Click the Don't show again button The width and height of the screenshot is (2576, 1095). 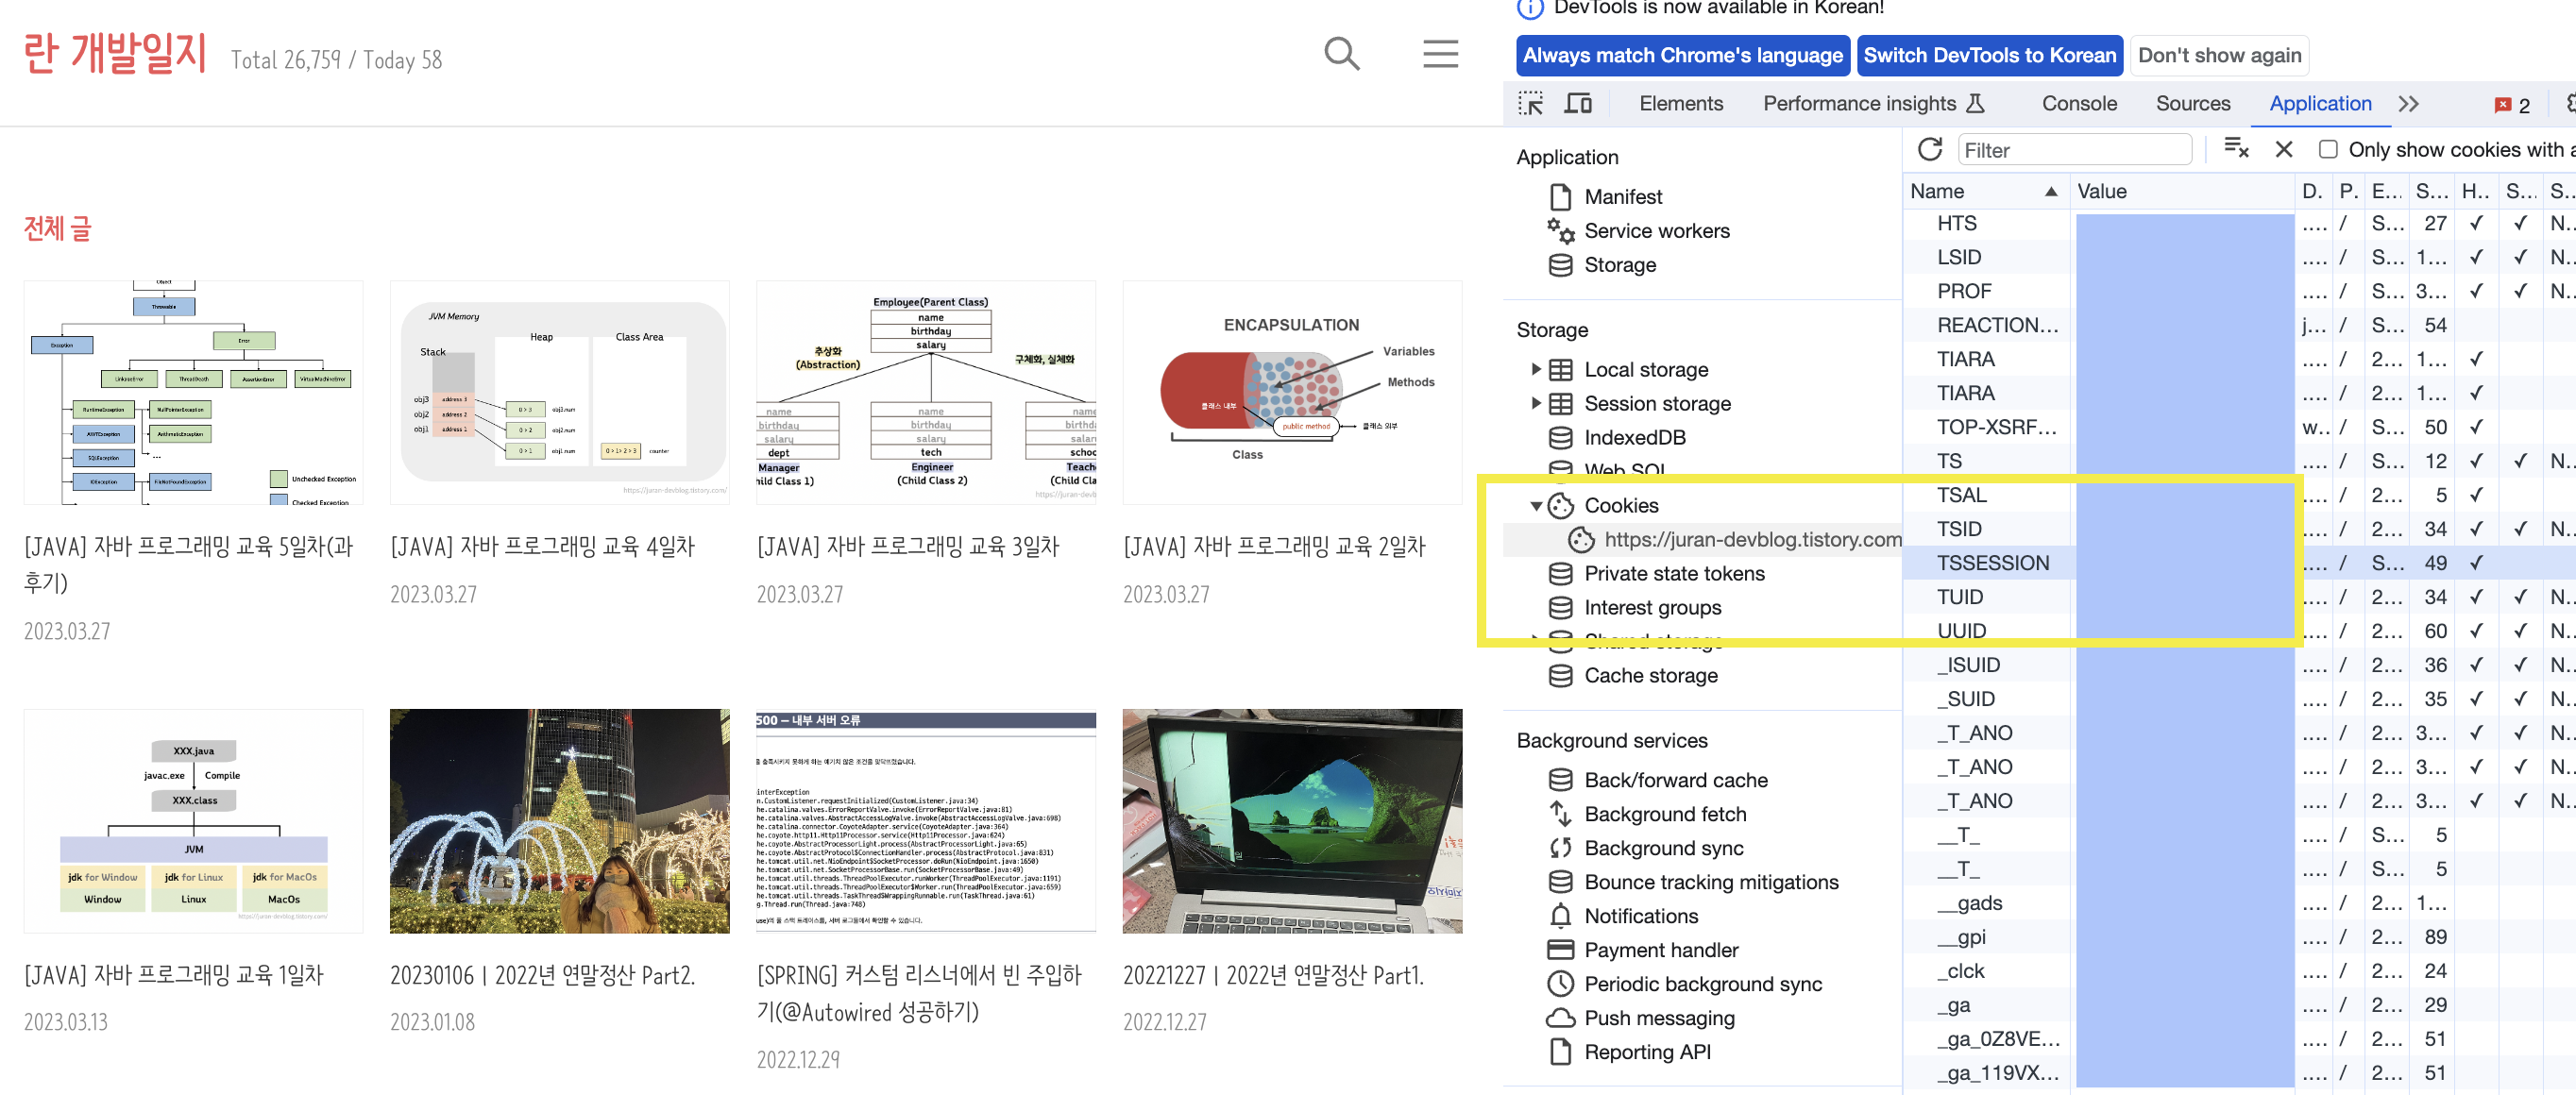(2218, 56)
